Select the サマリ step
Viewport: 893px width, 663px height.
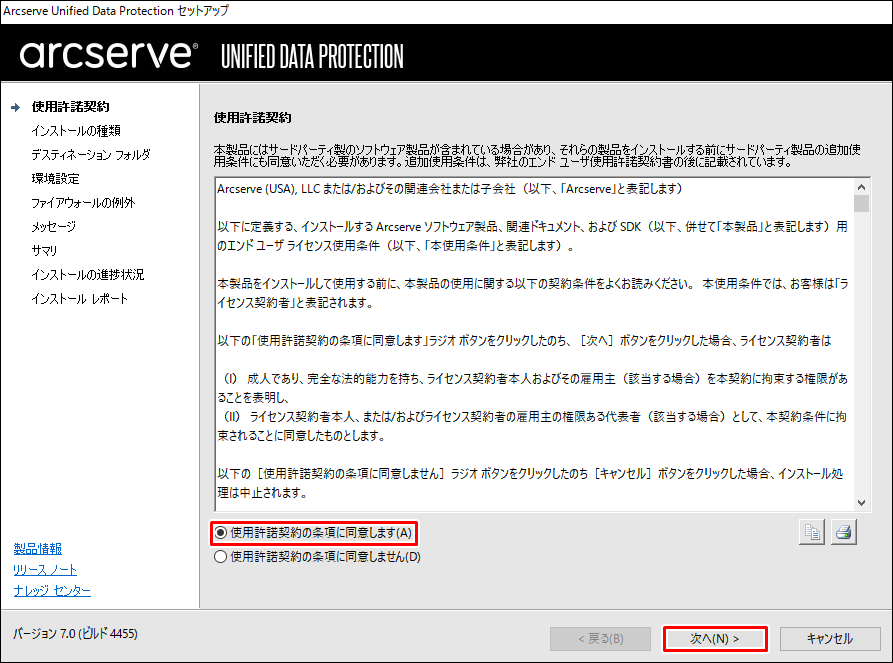click(x=44, y=250)
